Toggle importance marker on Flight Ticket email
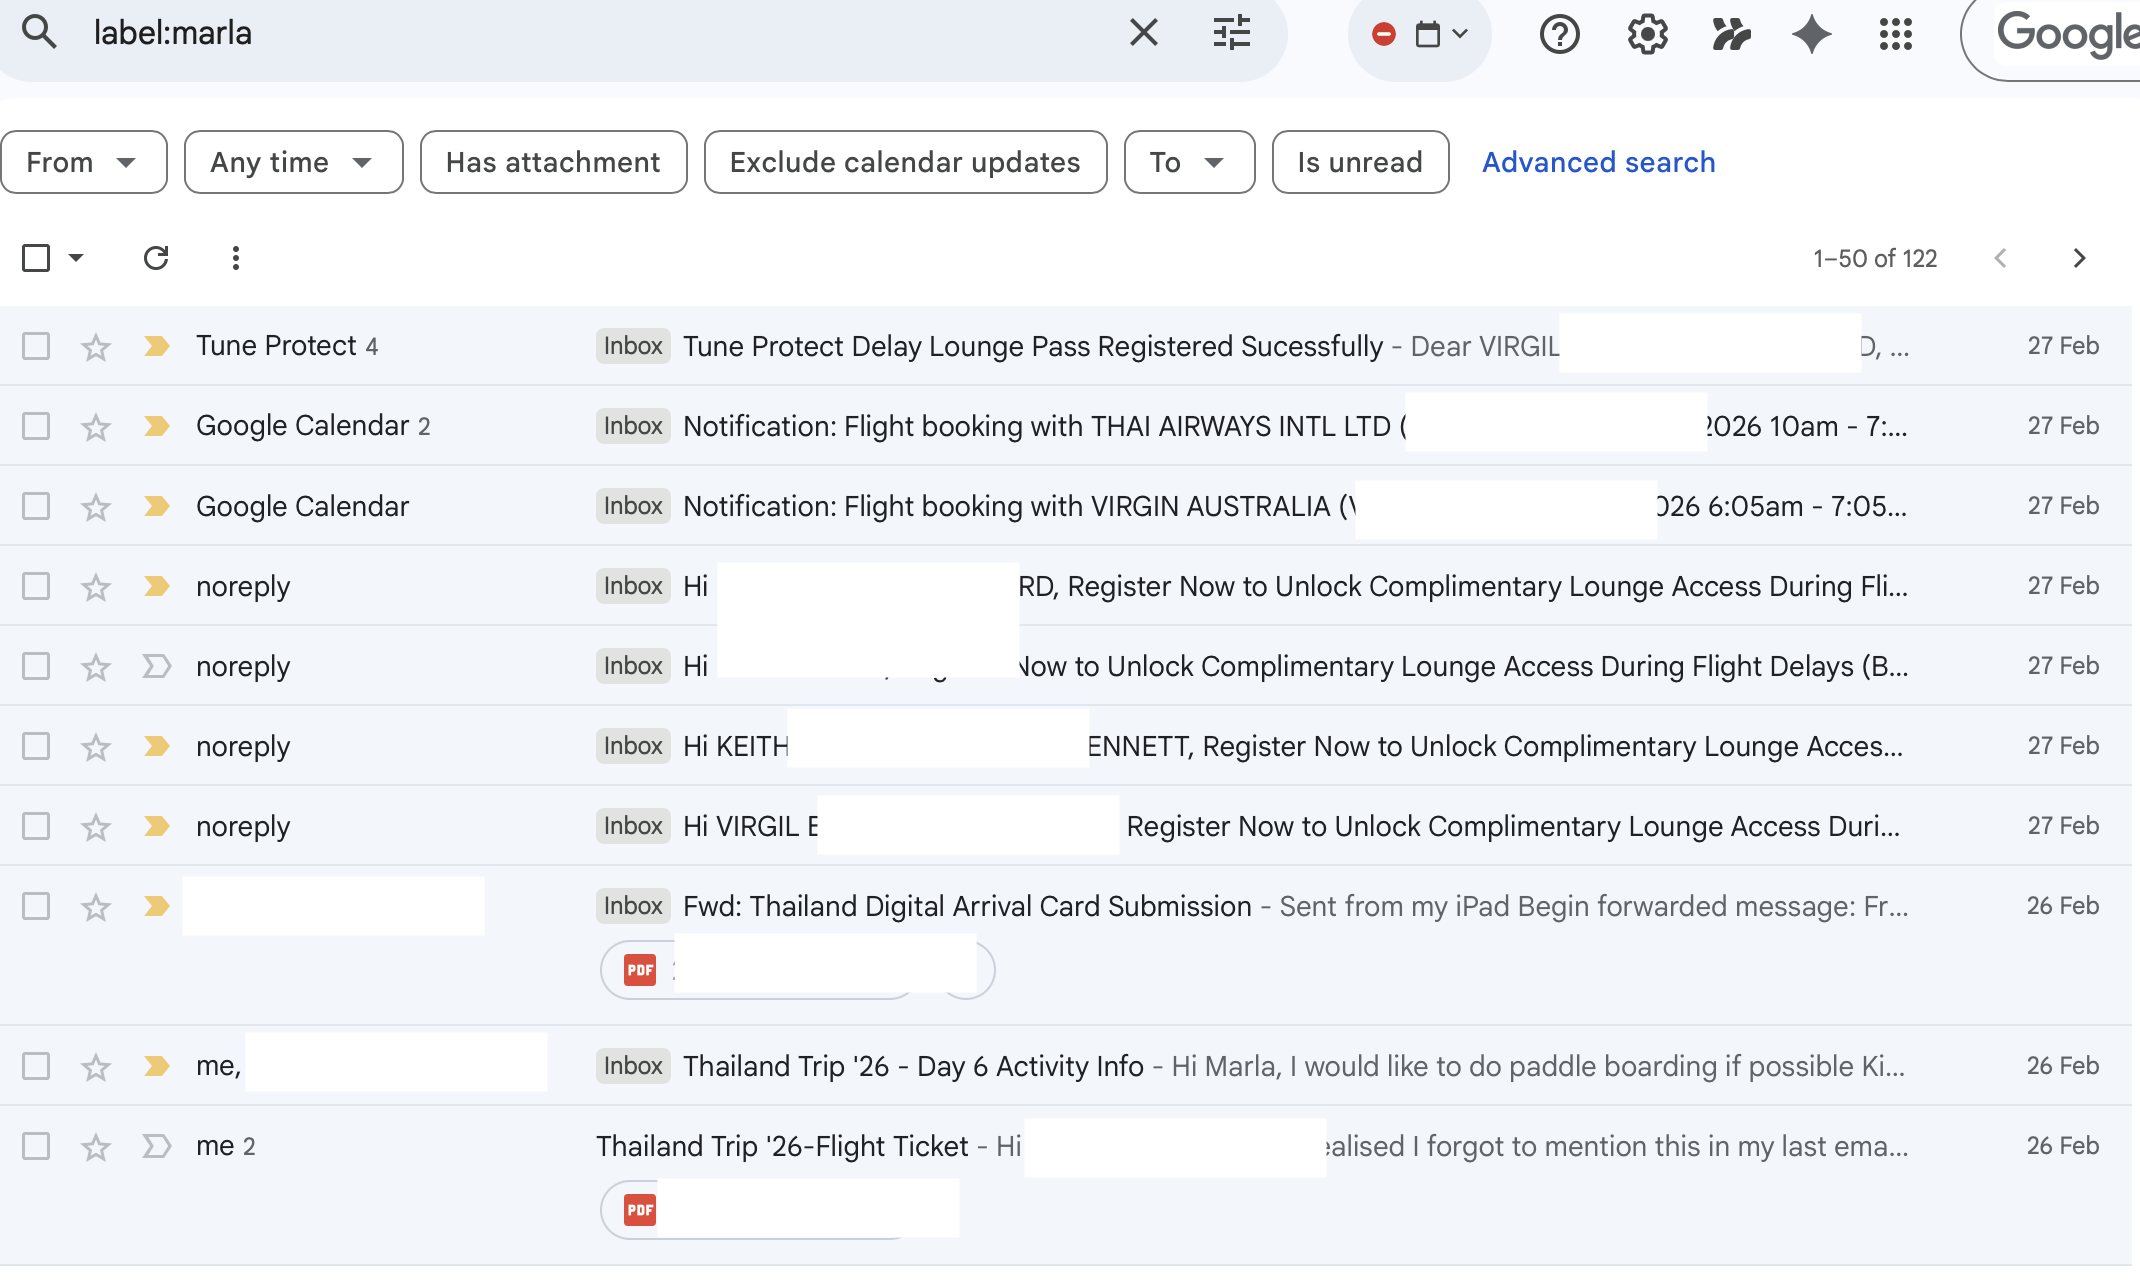 pyautogui.click(x=156, y=1146)
